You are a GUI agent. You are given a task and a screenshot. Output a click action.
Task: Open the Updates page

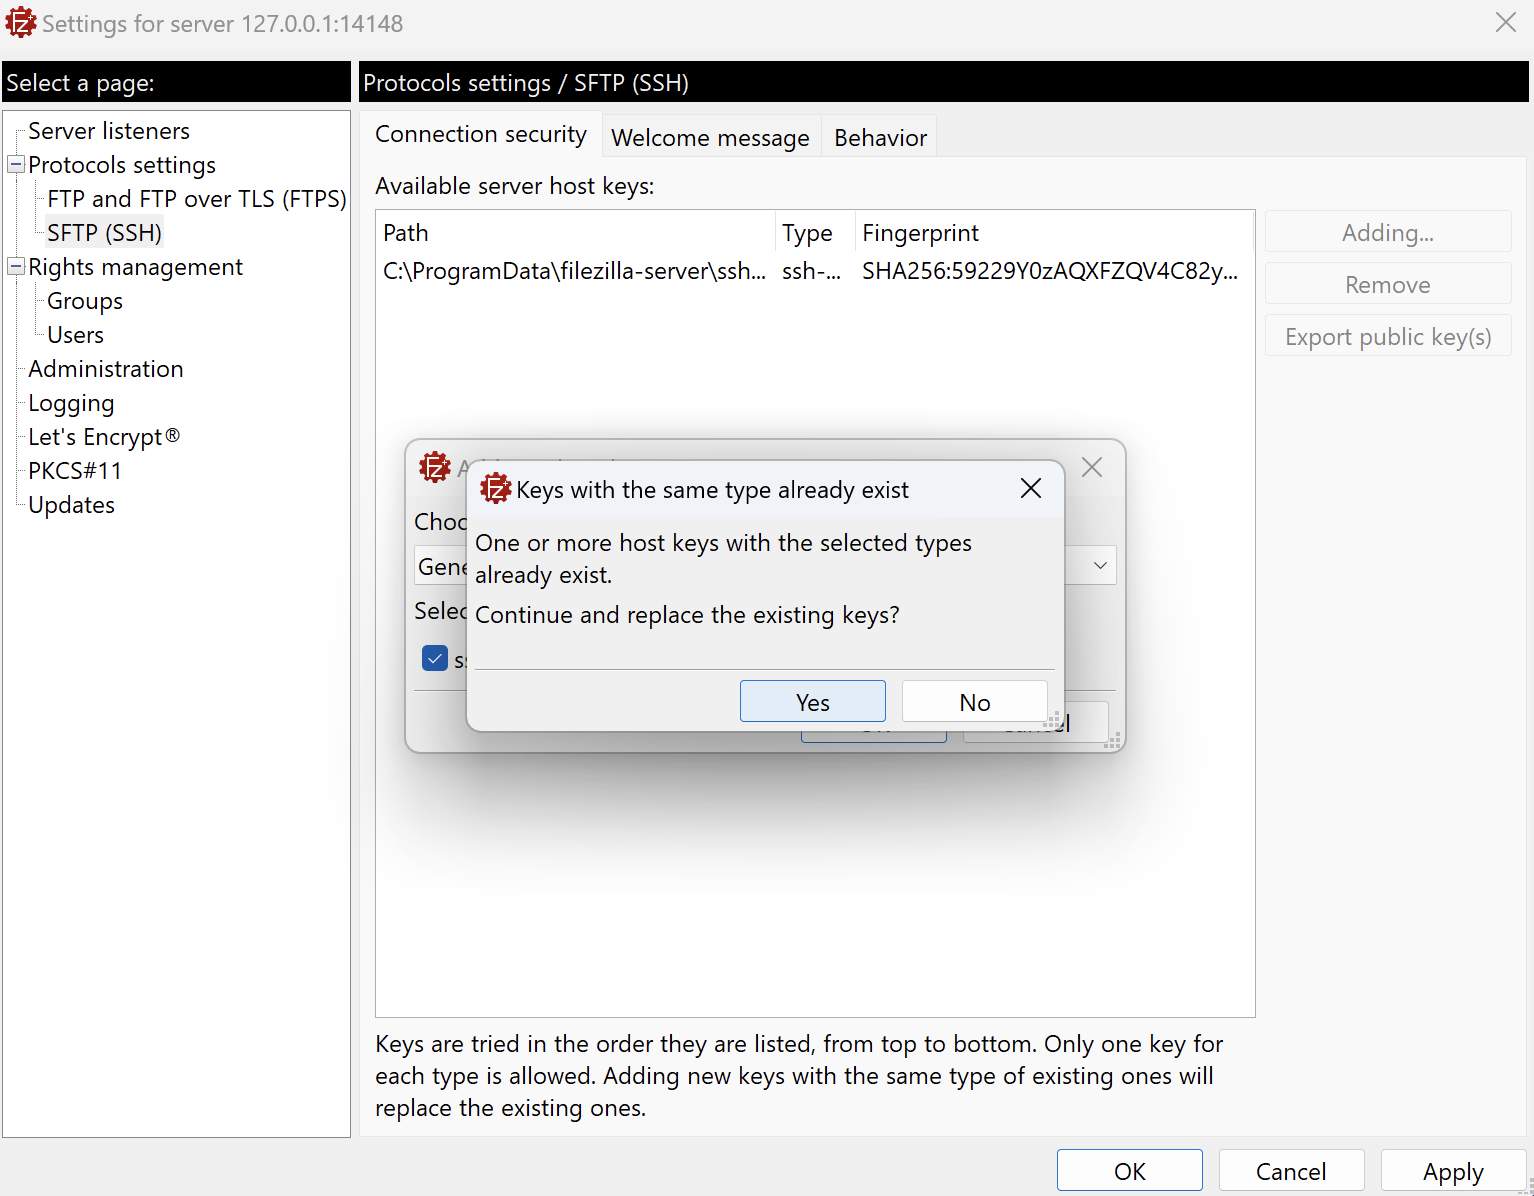coord(71,505)
